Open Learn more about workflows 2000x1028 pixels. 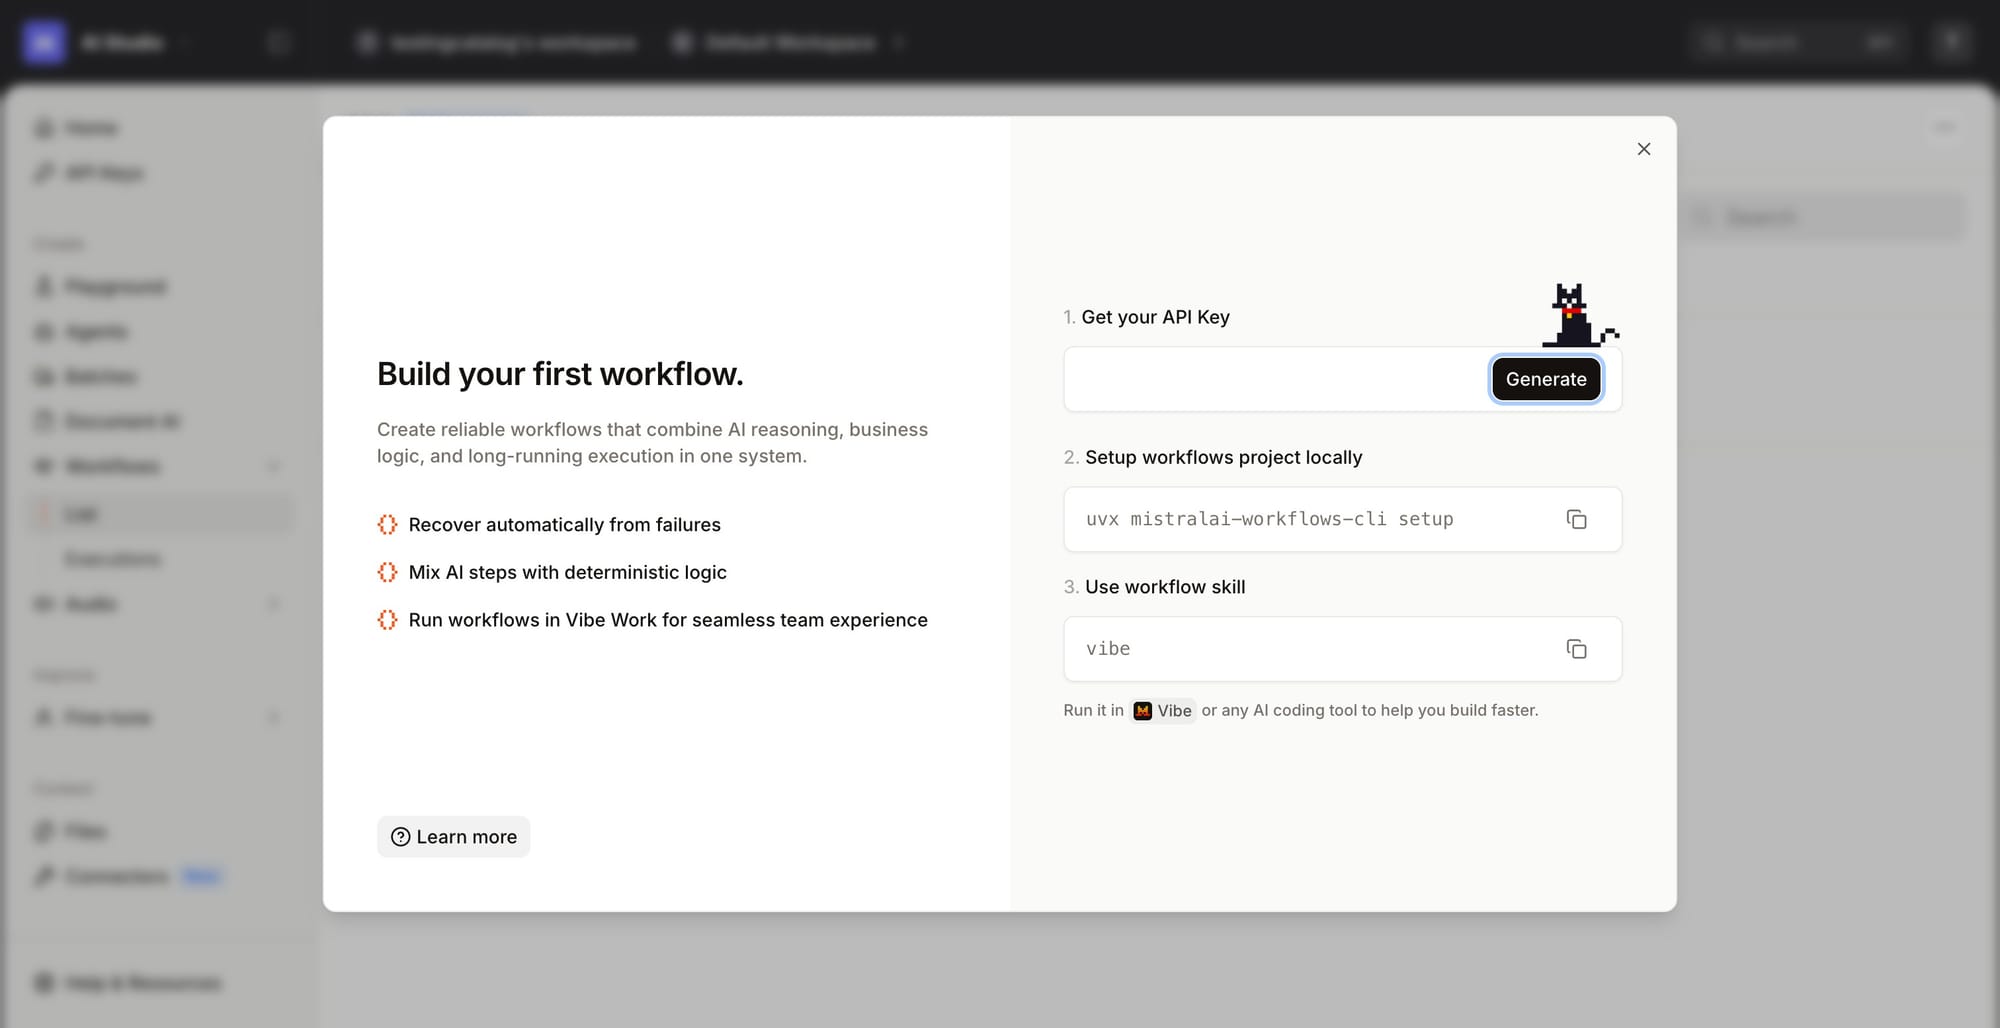[x=453, y=837]
